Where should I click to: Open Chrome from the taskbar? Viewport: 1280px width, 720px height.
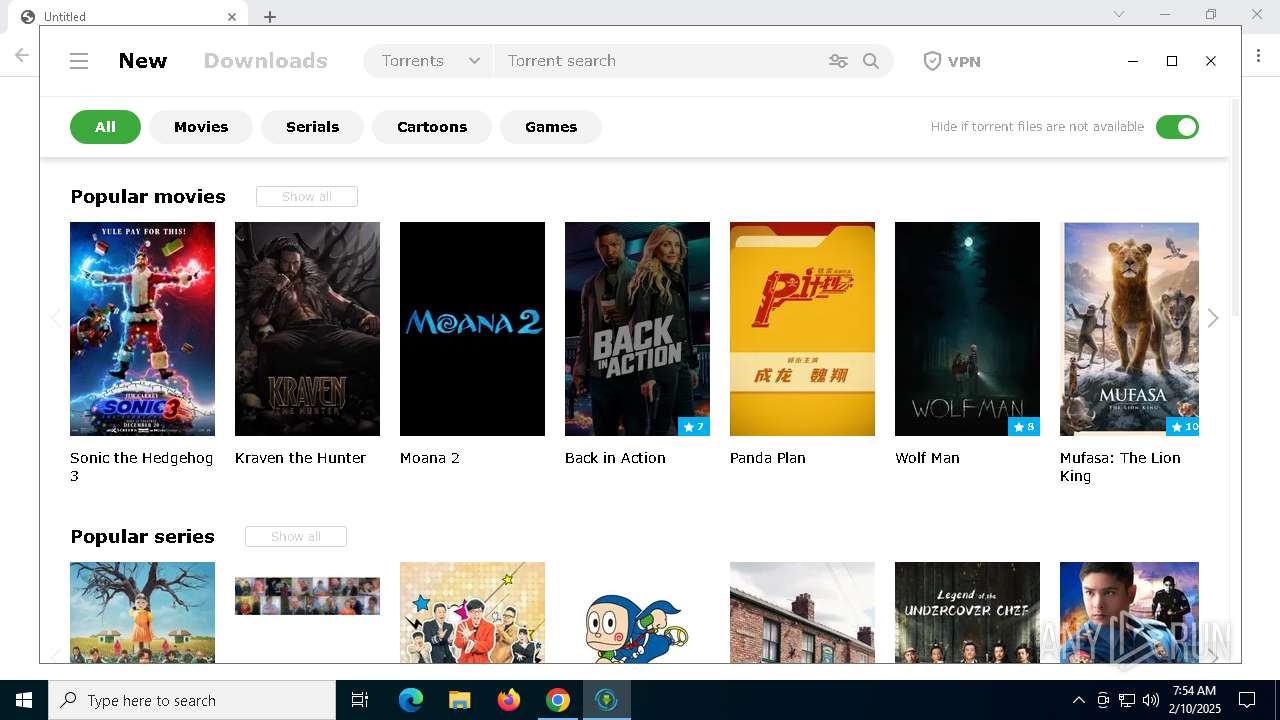pyautogui.click(x=557, y=700)
